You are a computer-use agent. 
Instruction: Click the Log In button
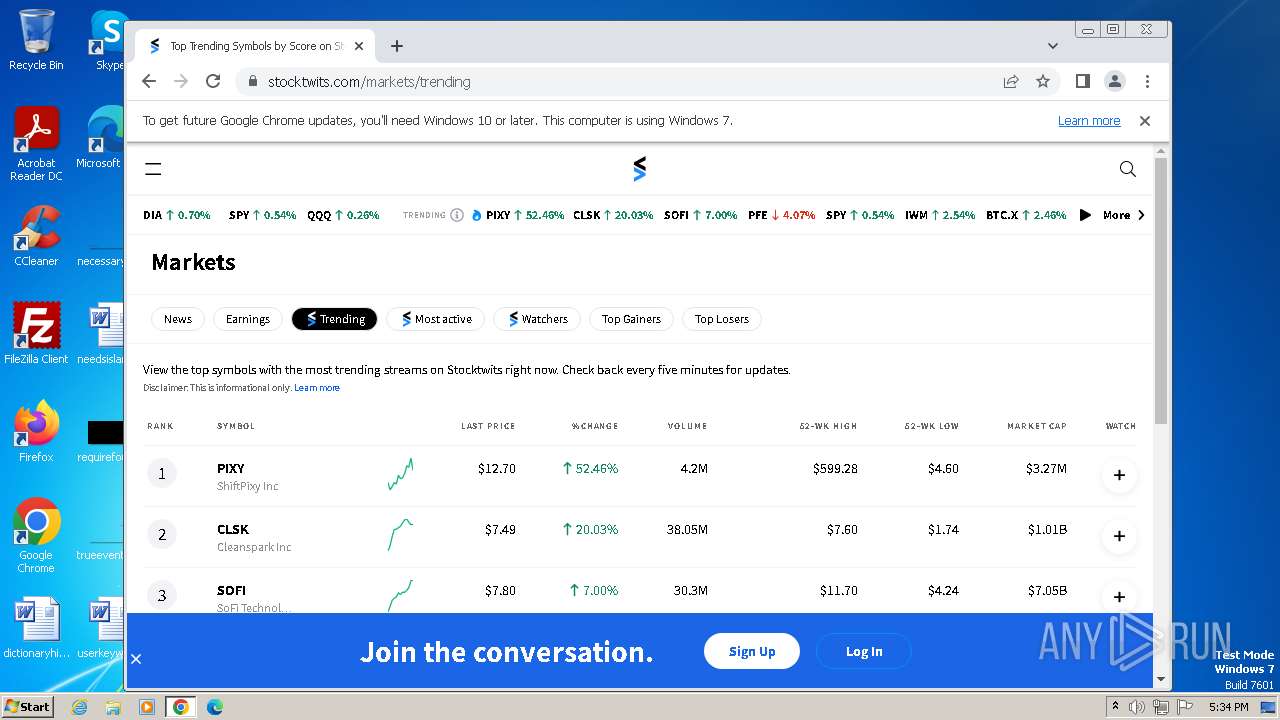point(864,652)
